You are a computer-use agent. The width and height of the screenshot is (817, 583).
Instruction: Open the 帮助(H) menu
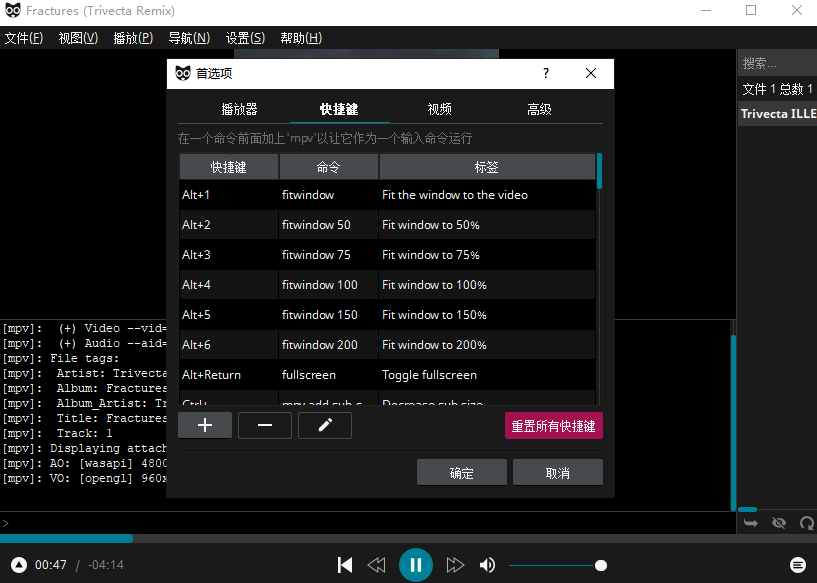point(301,38)
